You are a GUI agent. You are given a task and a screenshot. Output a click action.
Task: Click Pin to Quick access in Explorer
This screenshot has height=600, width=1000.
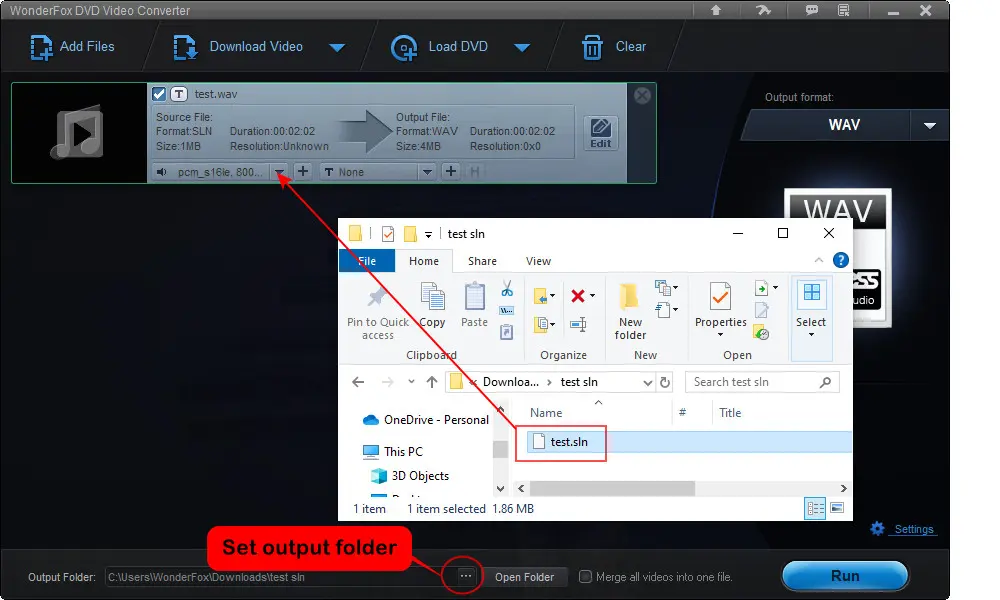[378, 312]
